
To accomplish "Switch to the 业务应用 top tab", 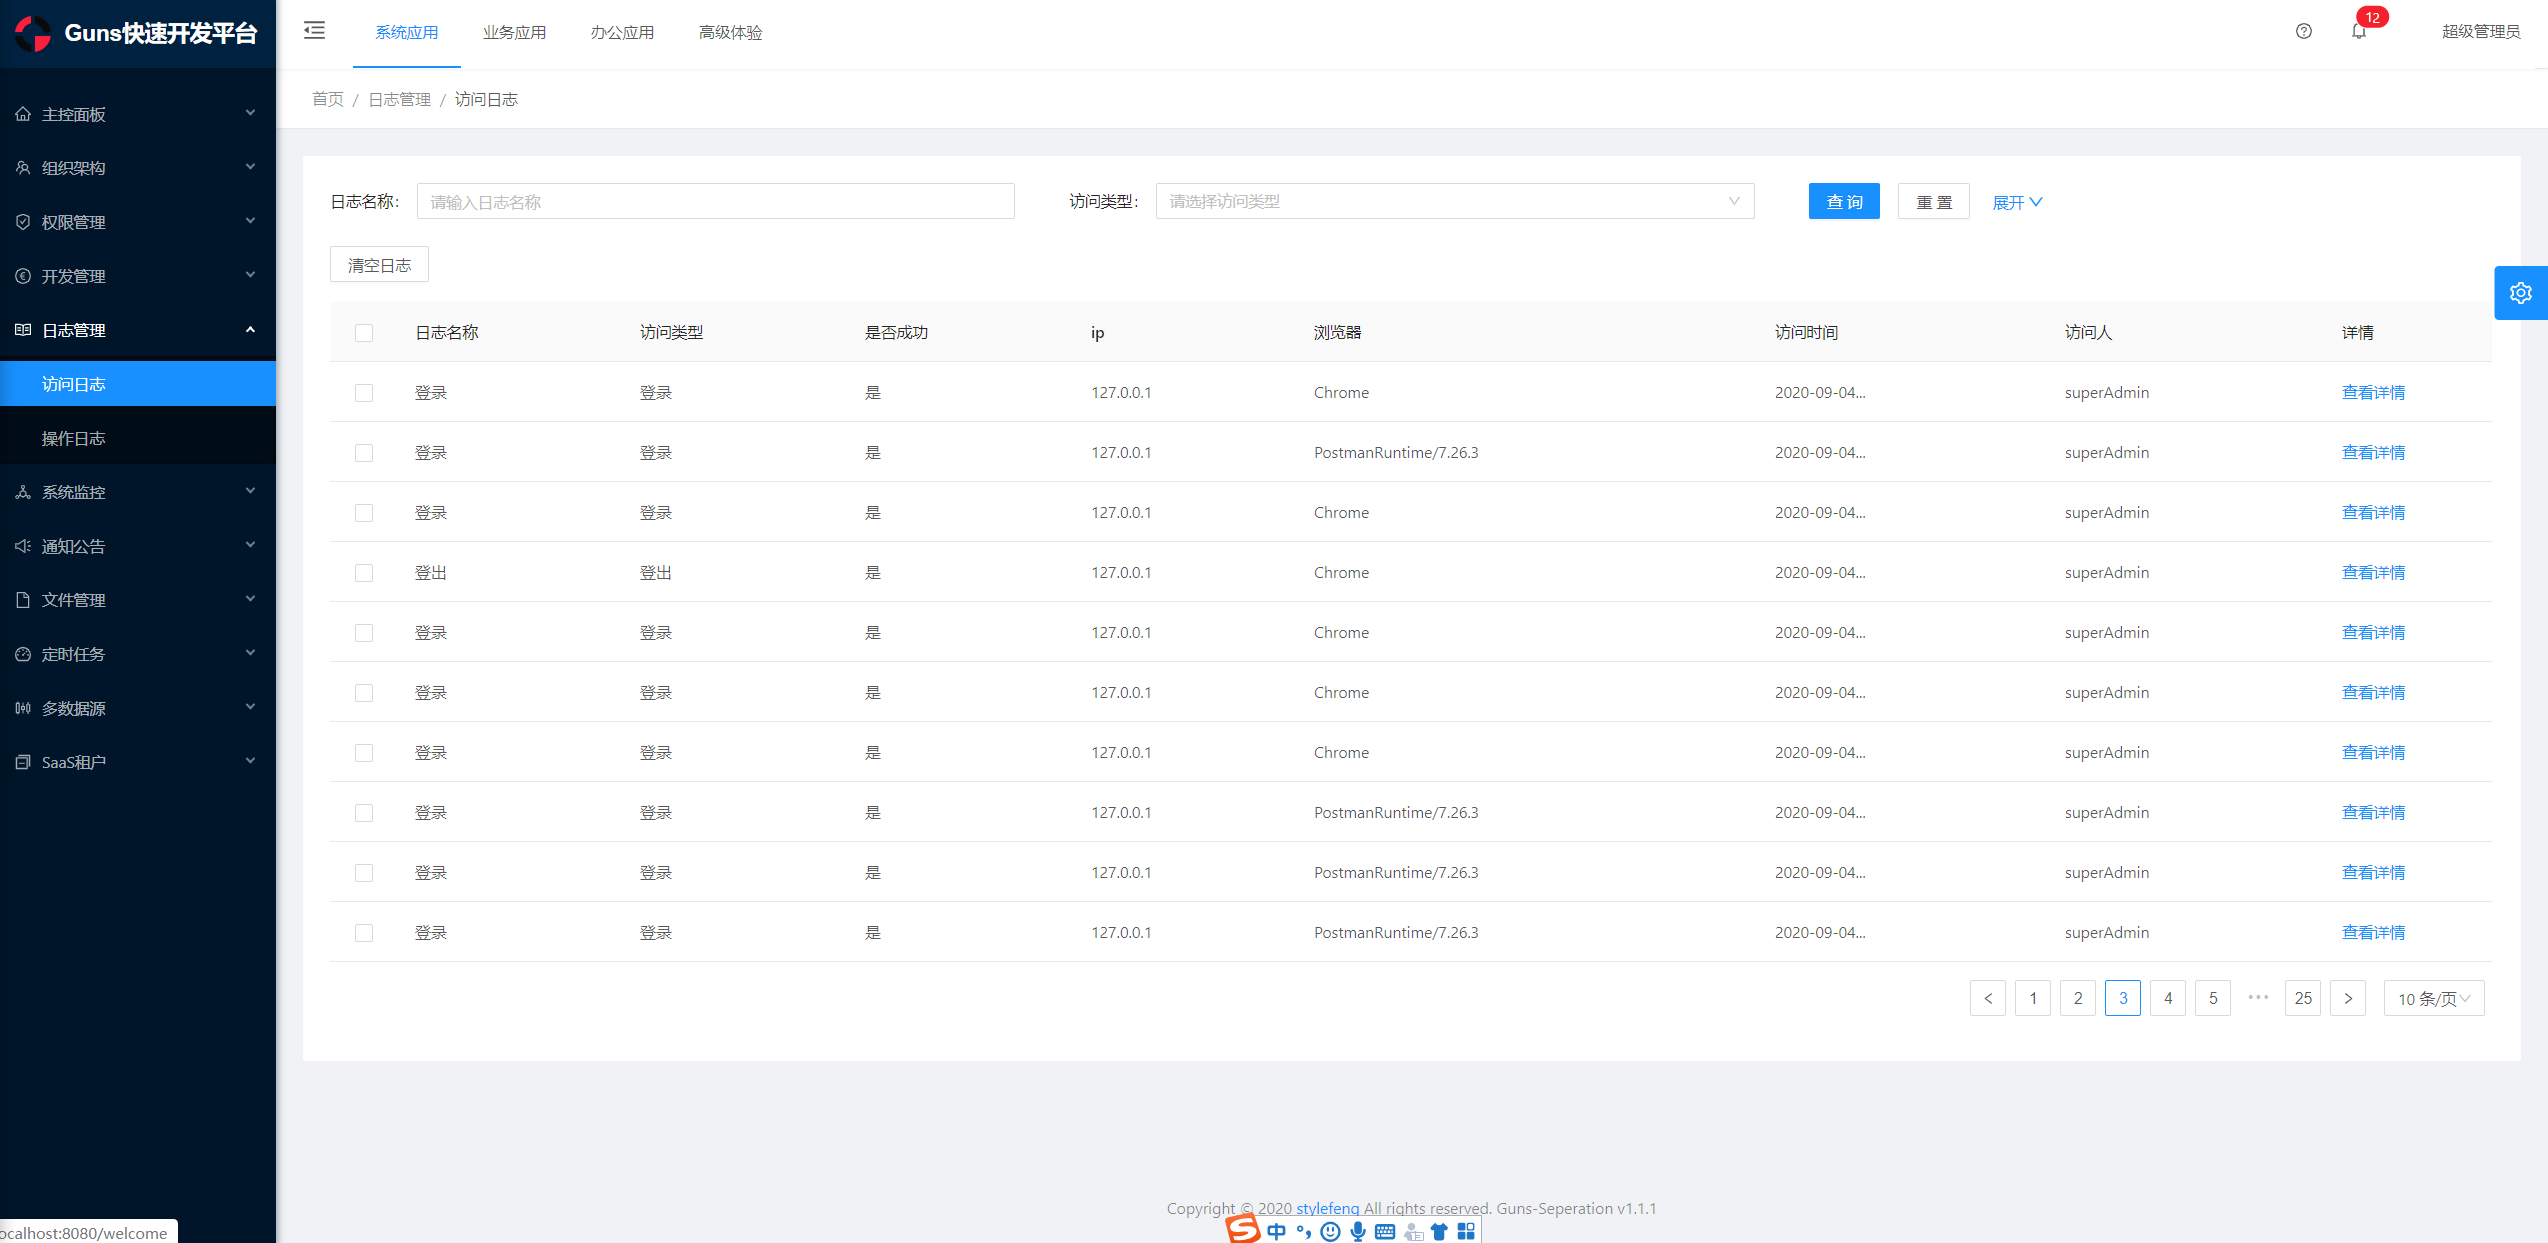I will (514, 33).
